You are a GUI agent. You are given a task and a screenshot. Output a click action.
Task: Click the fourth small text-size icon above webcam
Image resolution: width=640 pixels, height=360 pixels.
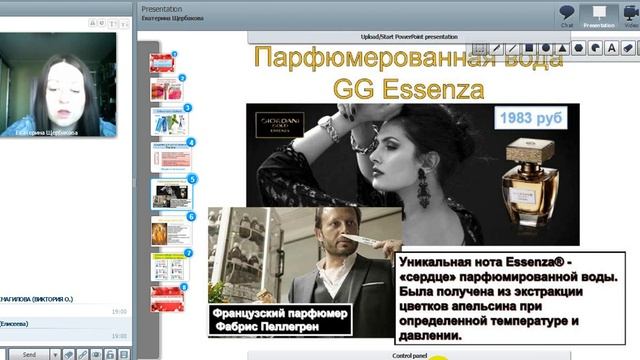tap(124, 24)
